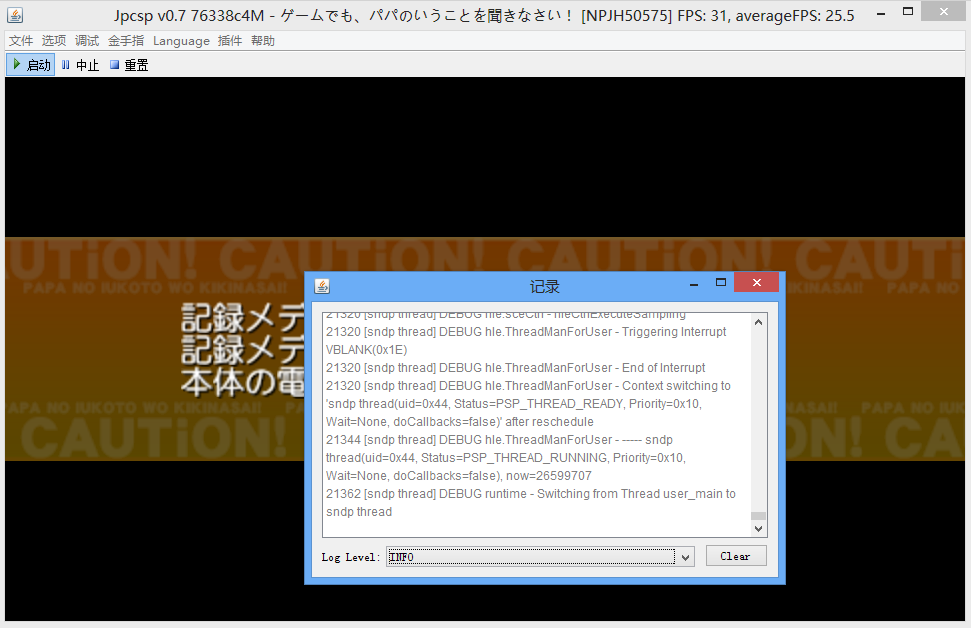
Task: Open the 金手指 menu
Action: (126, 41)
